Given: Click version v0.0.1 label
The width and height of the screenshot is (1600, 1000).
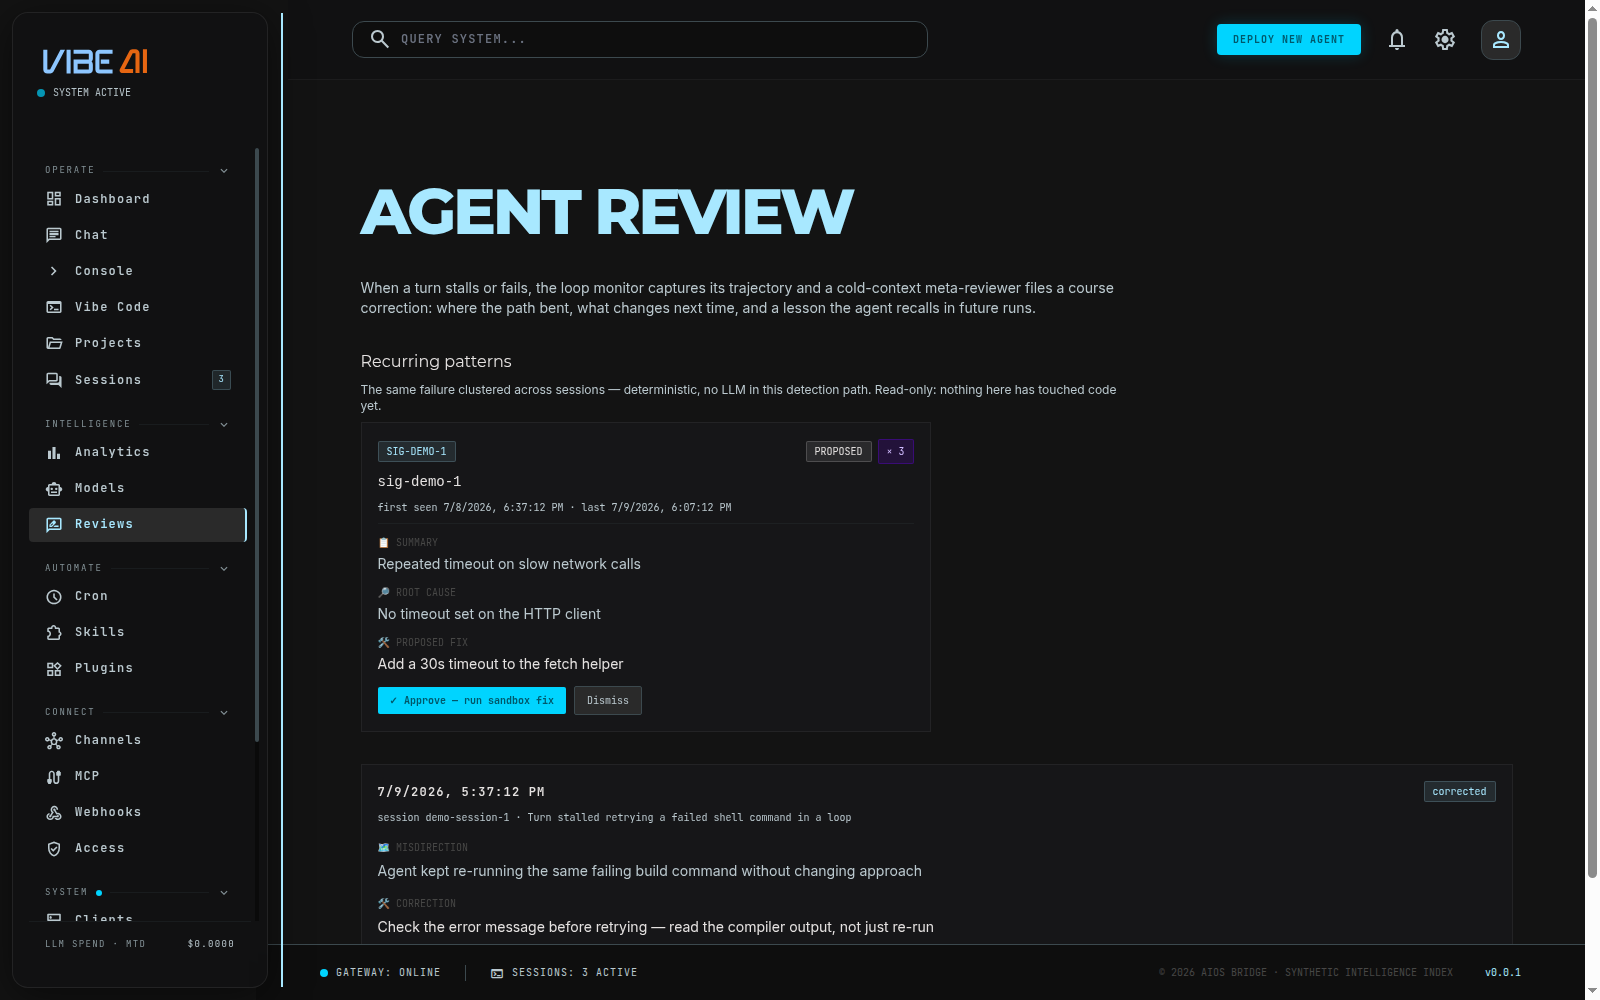Looking at the screenshot, I should [x=1503, y=973].
